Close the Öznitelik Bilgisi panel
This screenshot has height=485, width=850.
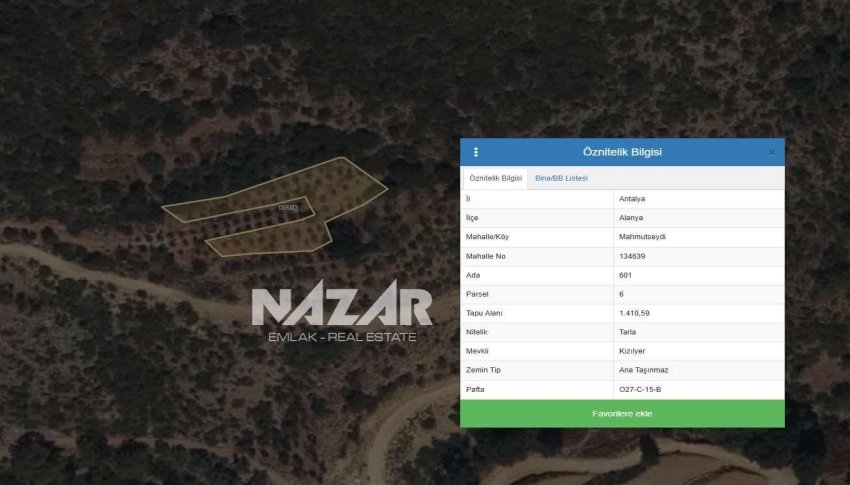click(x=771, y=152)
